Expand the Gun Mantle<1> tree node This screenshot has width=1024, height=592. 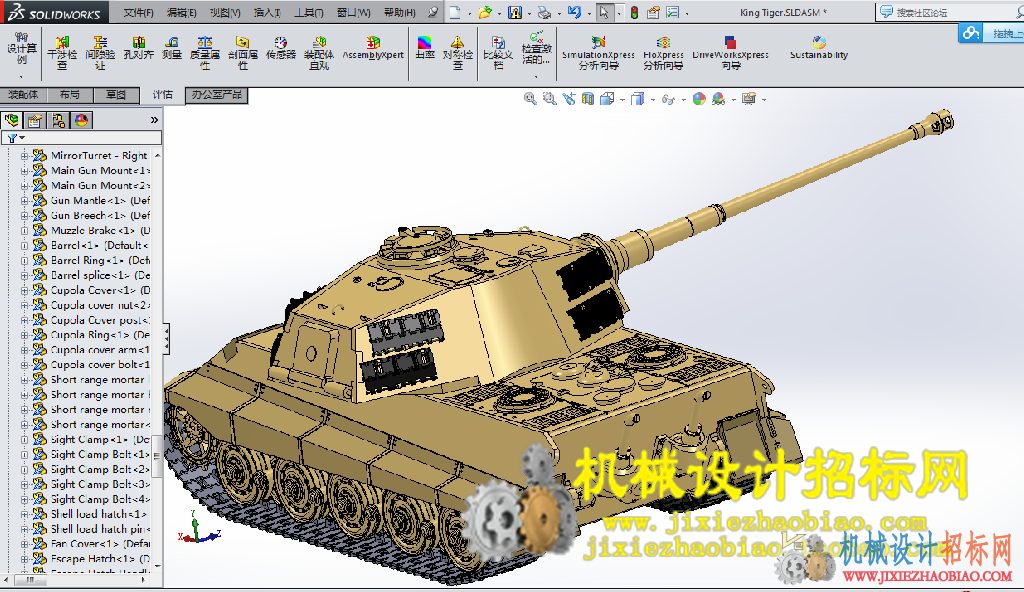click(x=24, y=201)
